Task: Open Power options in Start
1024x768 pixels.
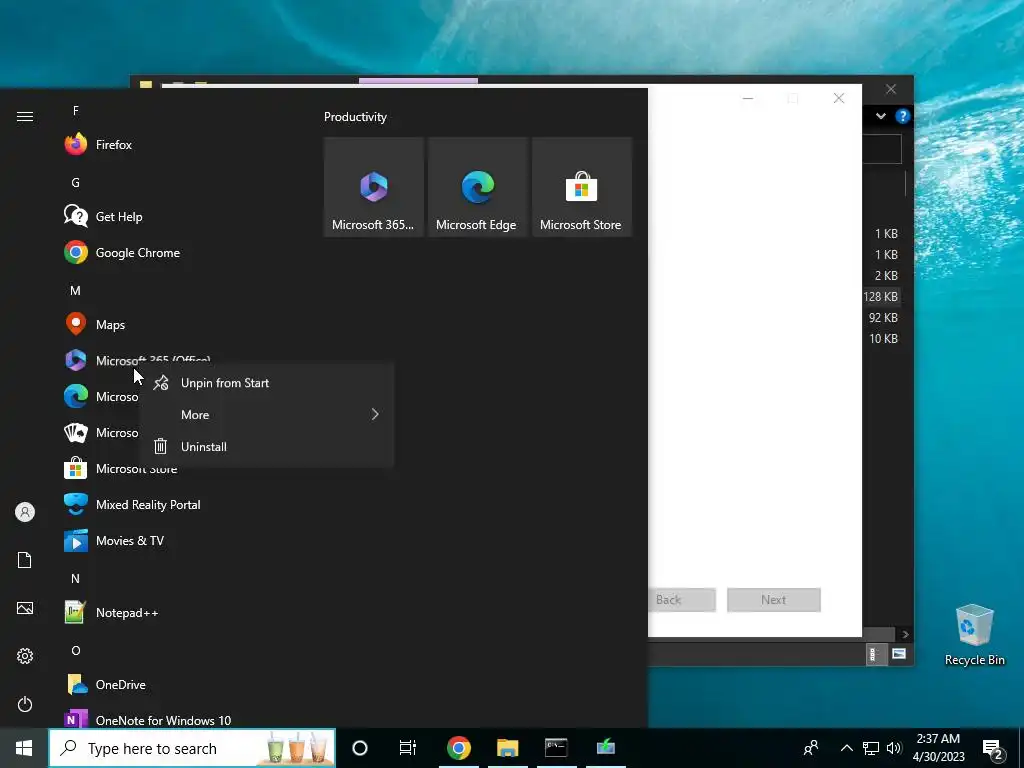Action: 25,704
